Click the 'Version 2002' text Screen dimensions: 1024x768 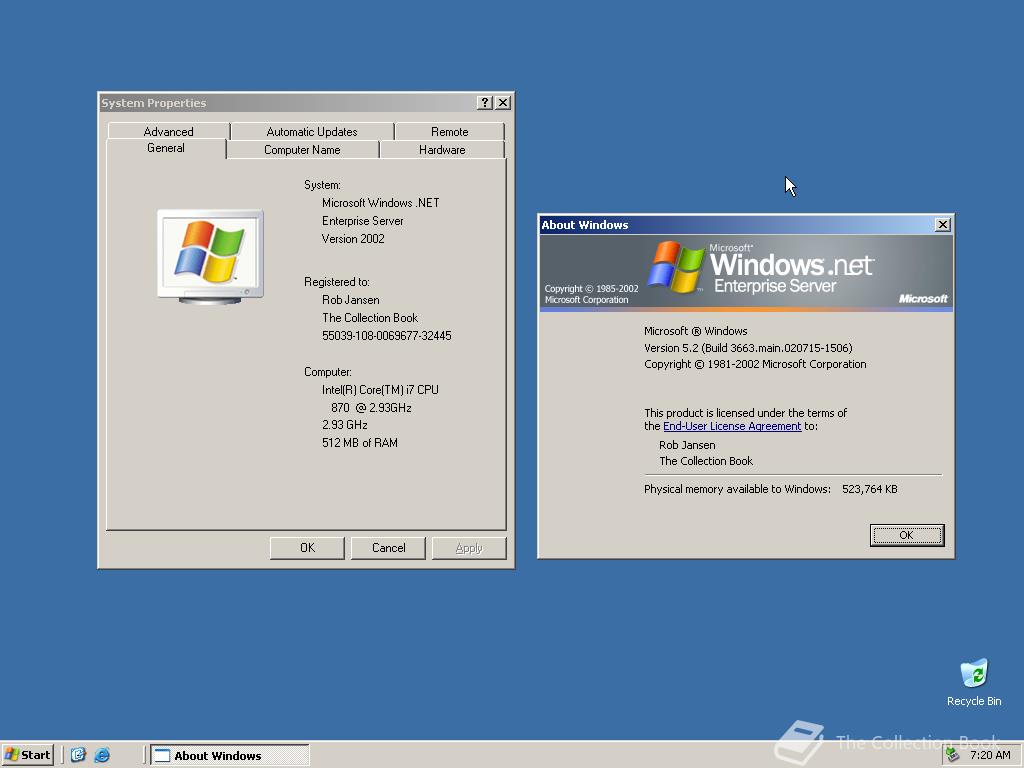353,239
